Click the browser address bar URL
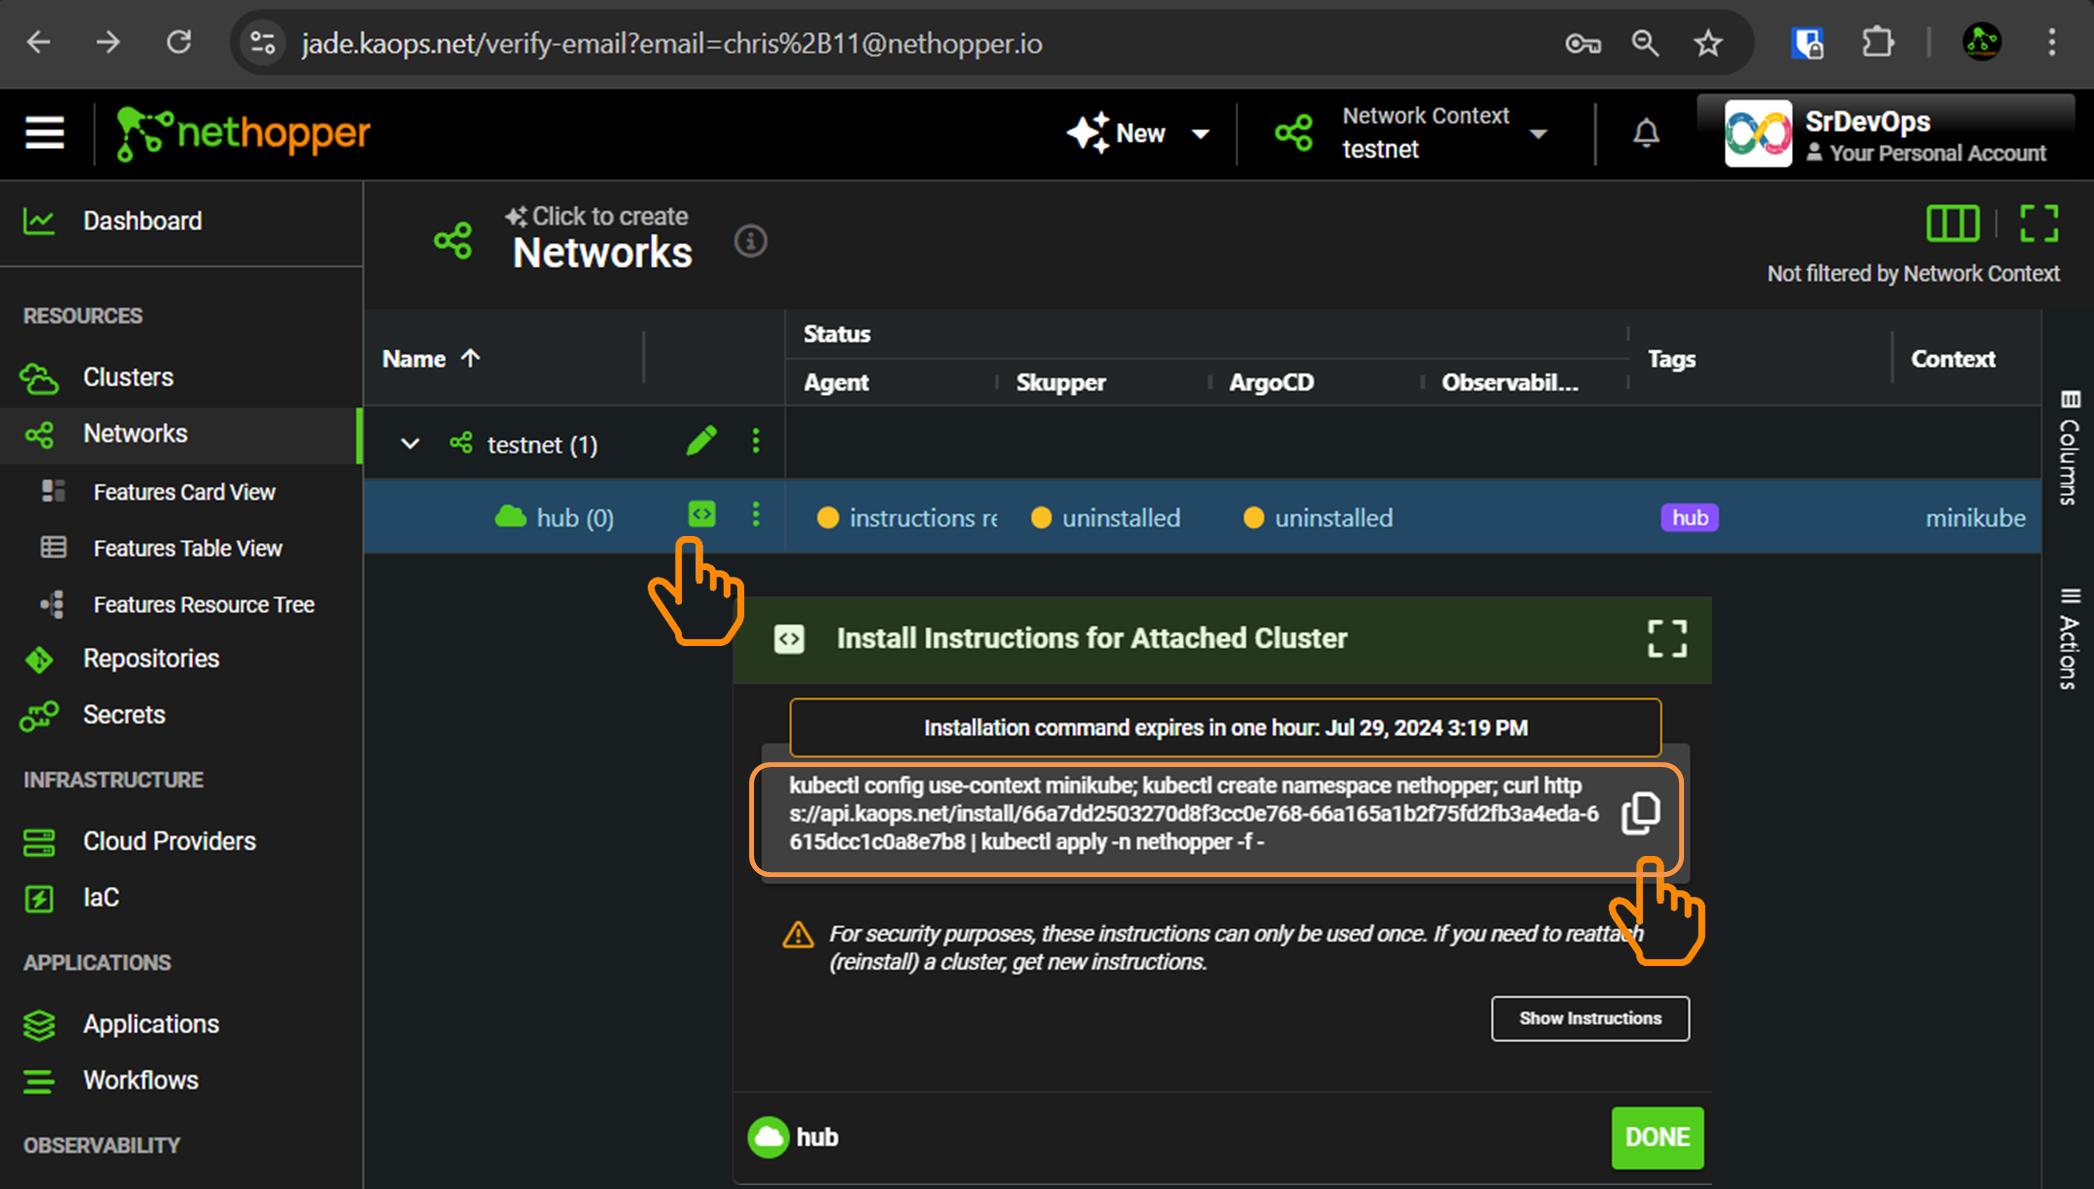 [672, 44]
